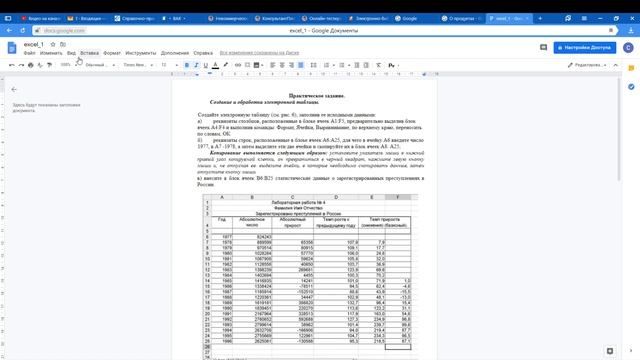Image resolution: width=640 pixels, height=360 pixels.
Task: Open the Изменить menu
Action: tap(51, 53)
